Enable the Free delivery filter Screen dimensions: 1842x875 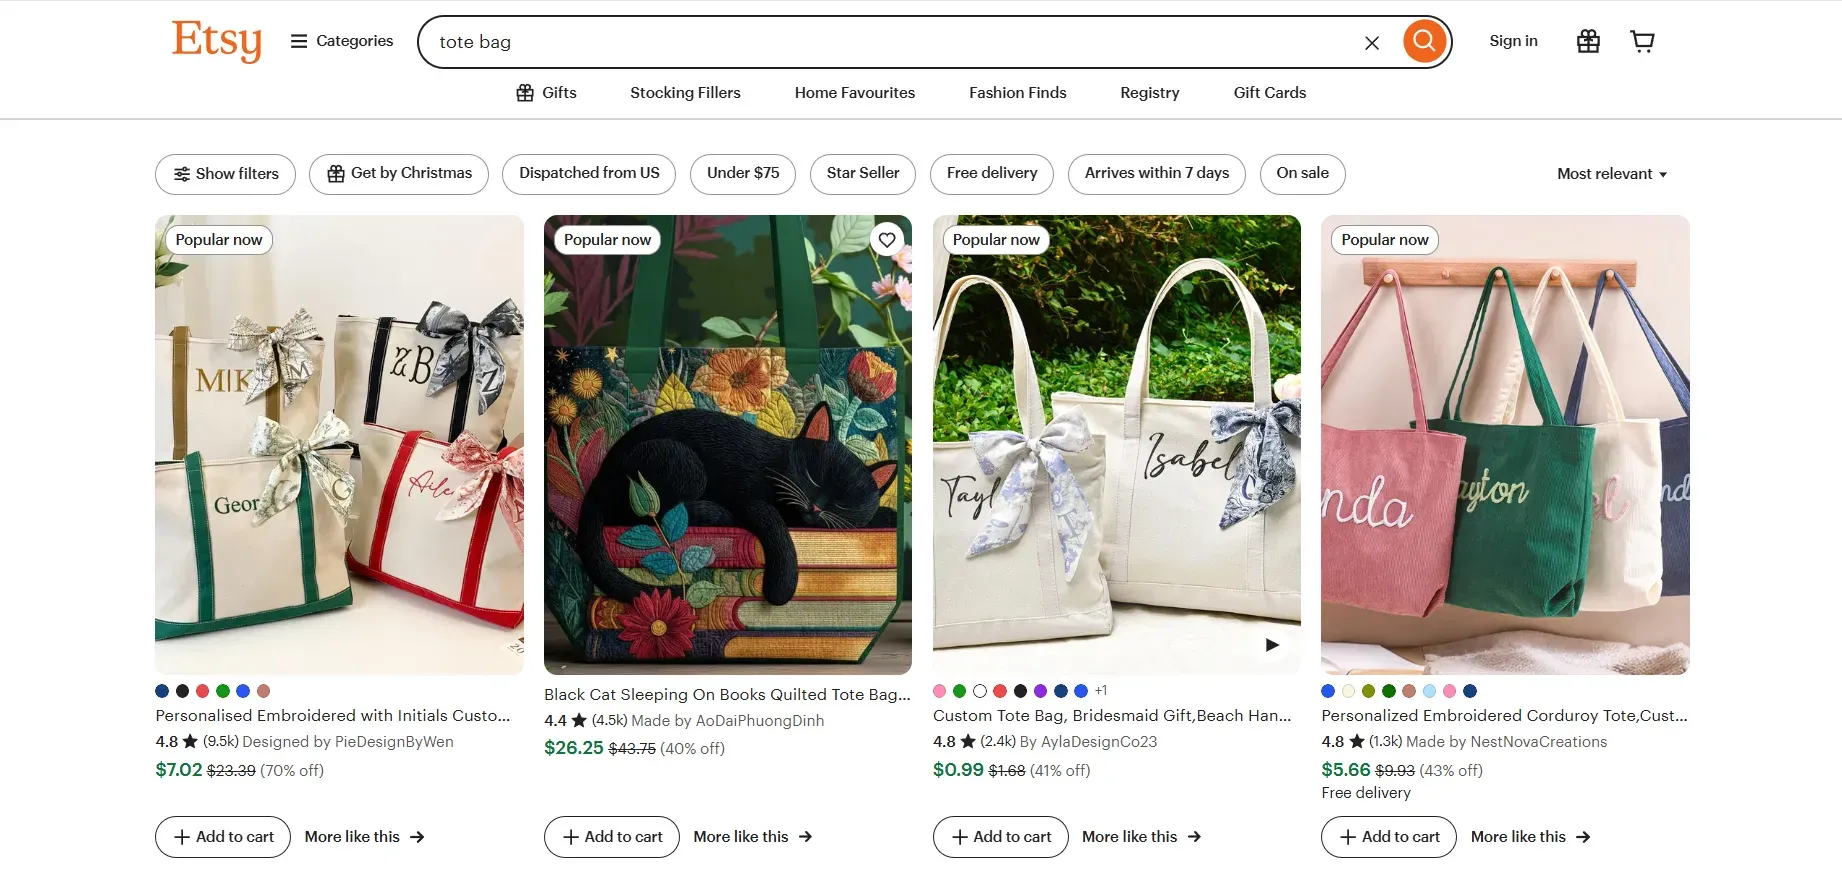991,173
